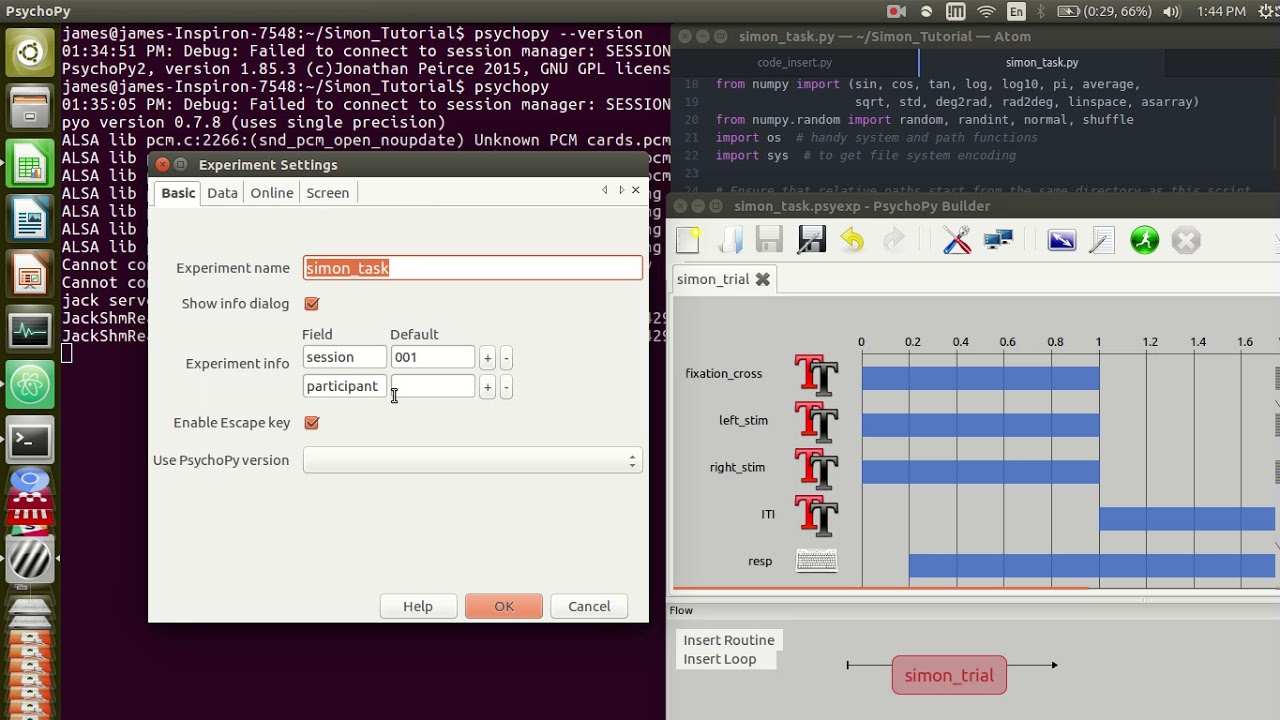
Task: Select the right_stim text component icon
Action: point(816,469)
